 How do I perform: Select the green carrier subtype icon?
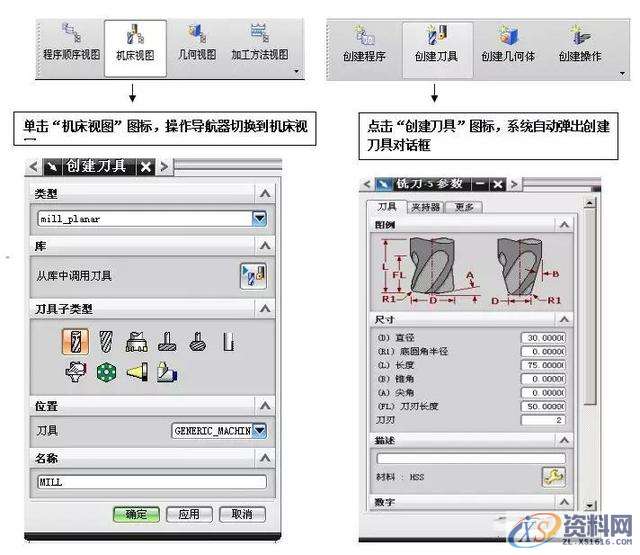click(x=106, y=372)
